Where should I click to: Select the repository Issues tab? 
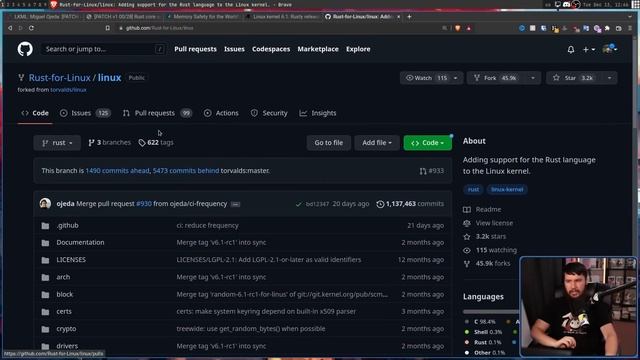(x=85, y=113)
